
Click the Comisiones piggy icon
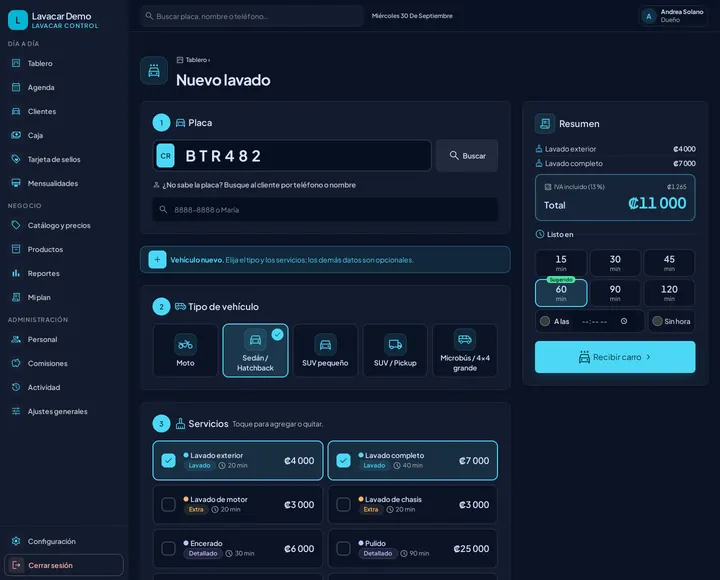pos(16,363)
